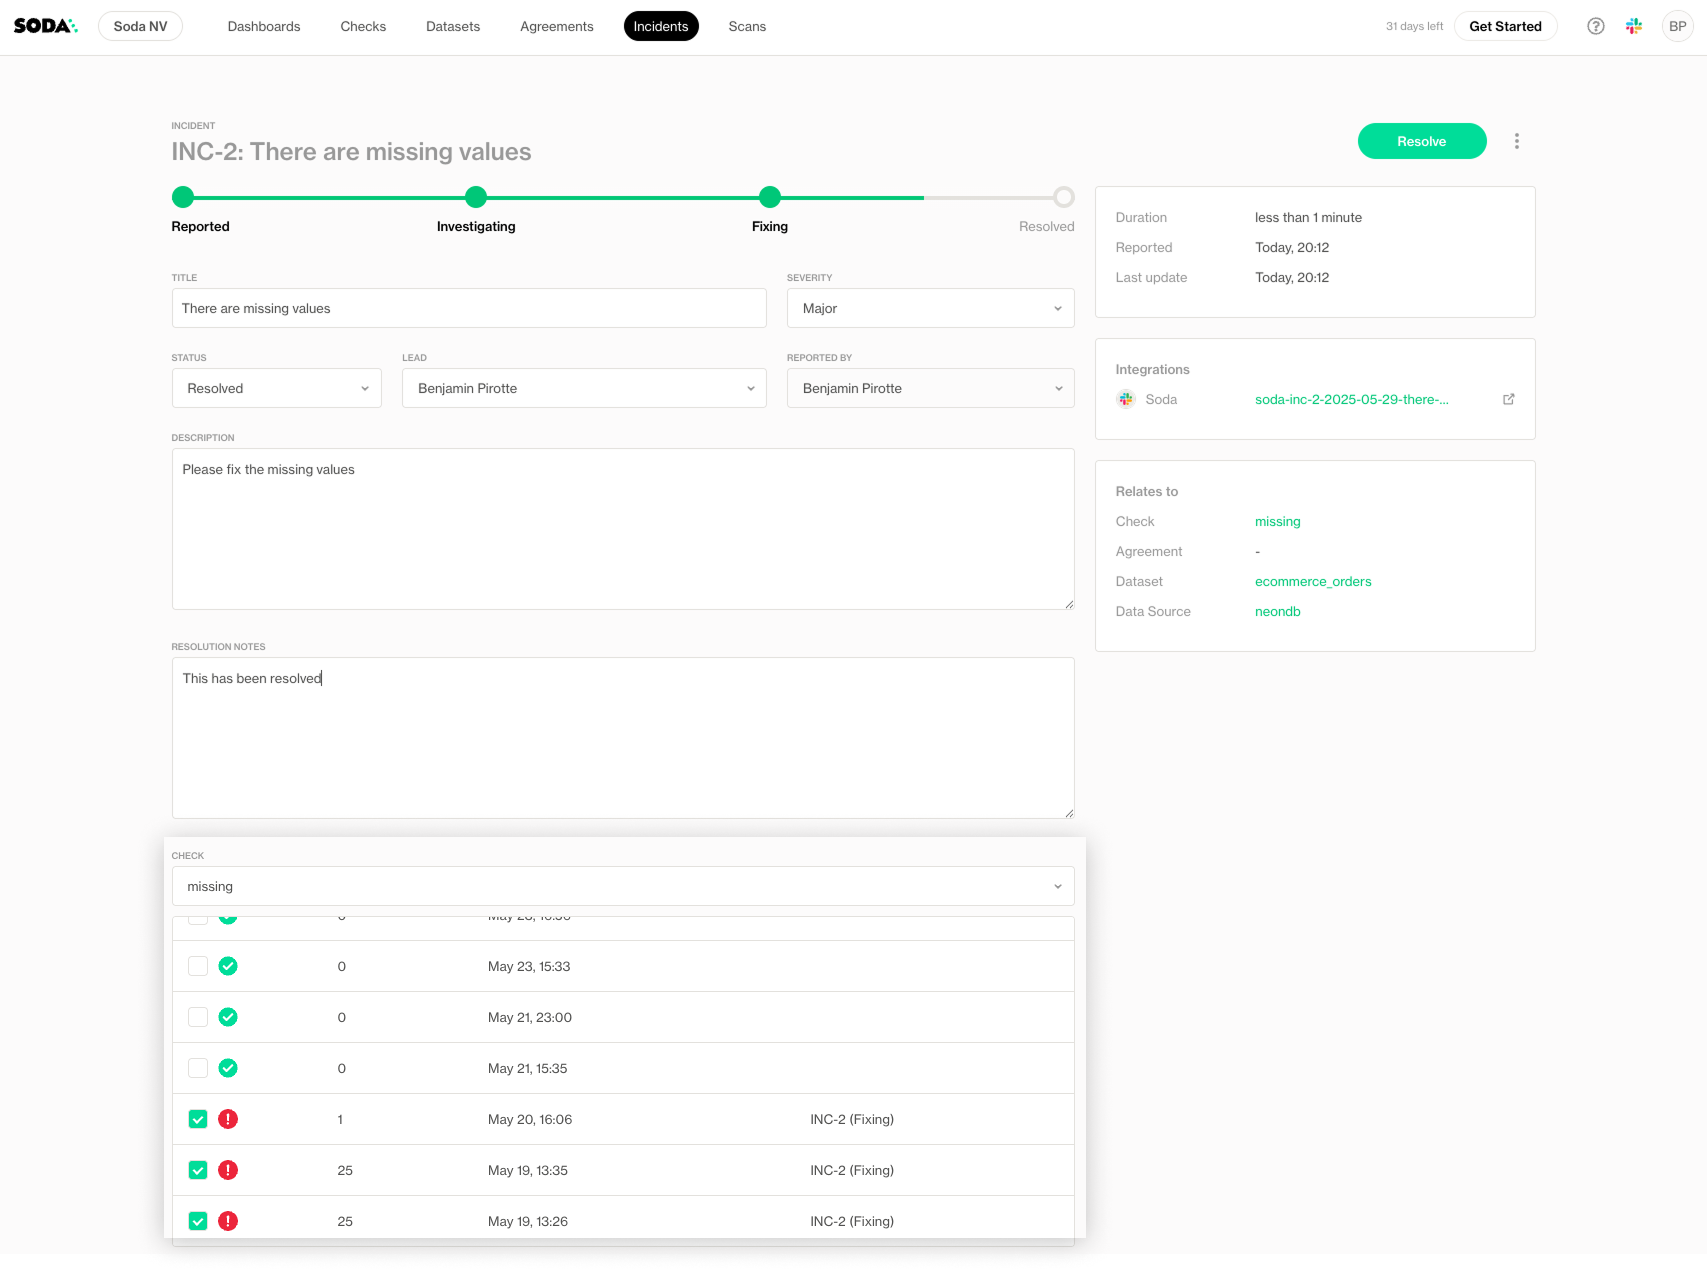The height and width of the screenshot is (1272, 1707).
Task: Open the help question mark icon
Action: click(x=1595, y=26)
